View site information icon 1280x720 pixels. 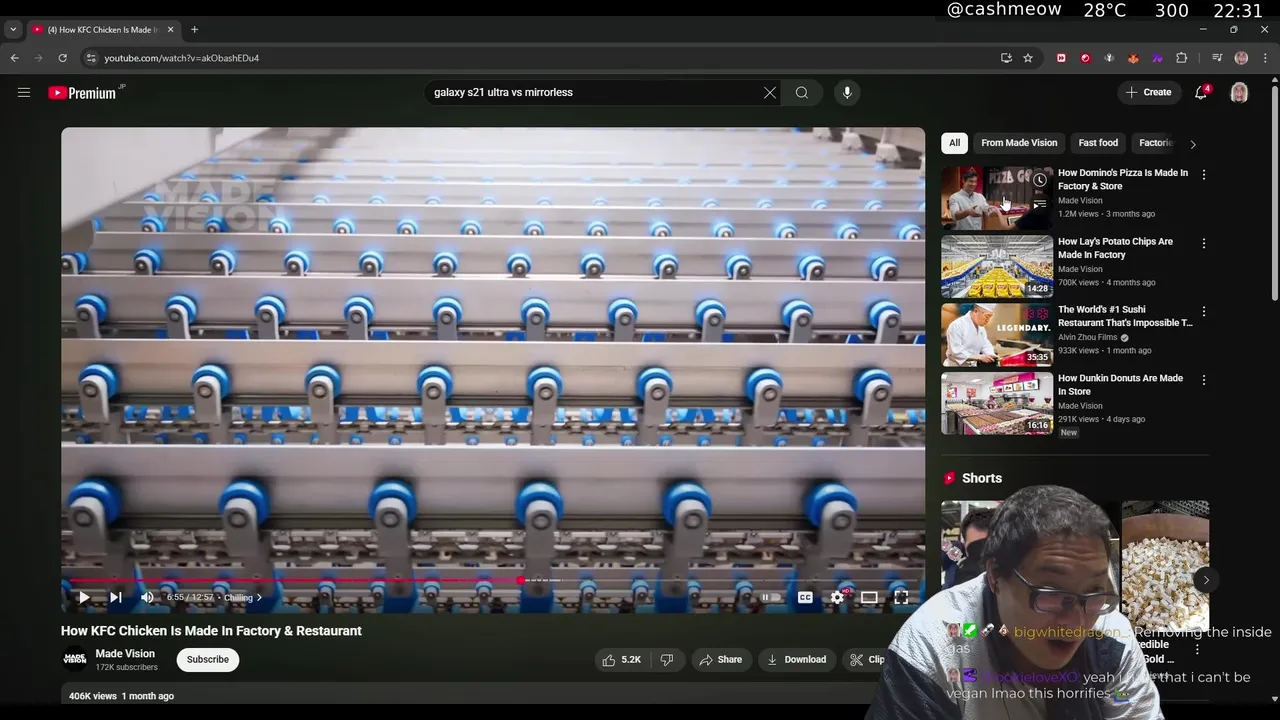(91, 58)
